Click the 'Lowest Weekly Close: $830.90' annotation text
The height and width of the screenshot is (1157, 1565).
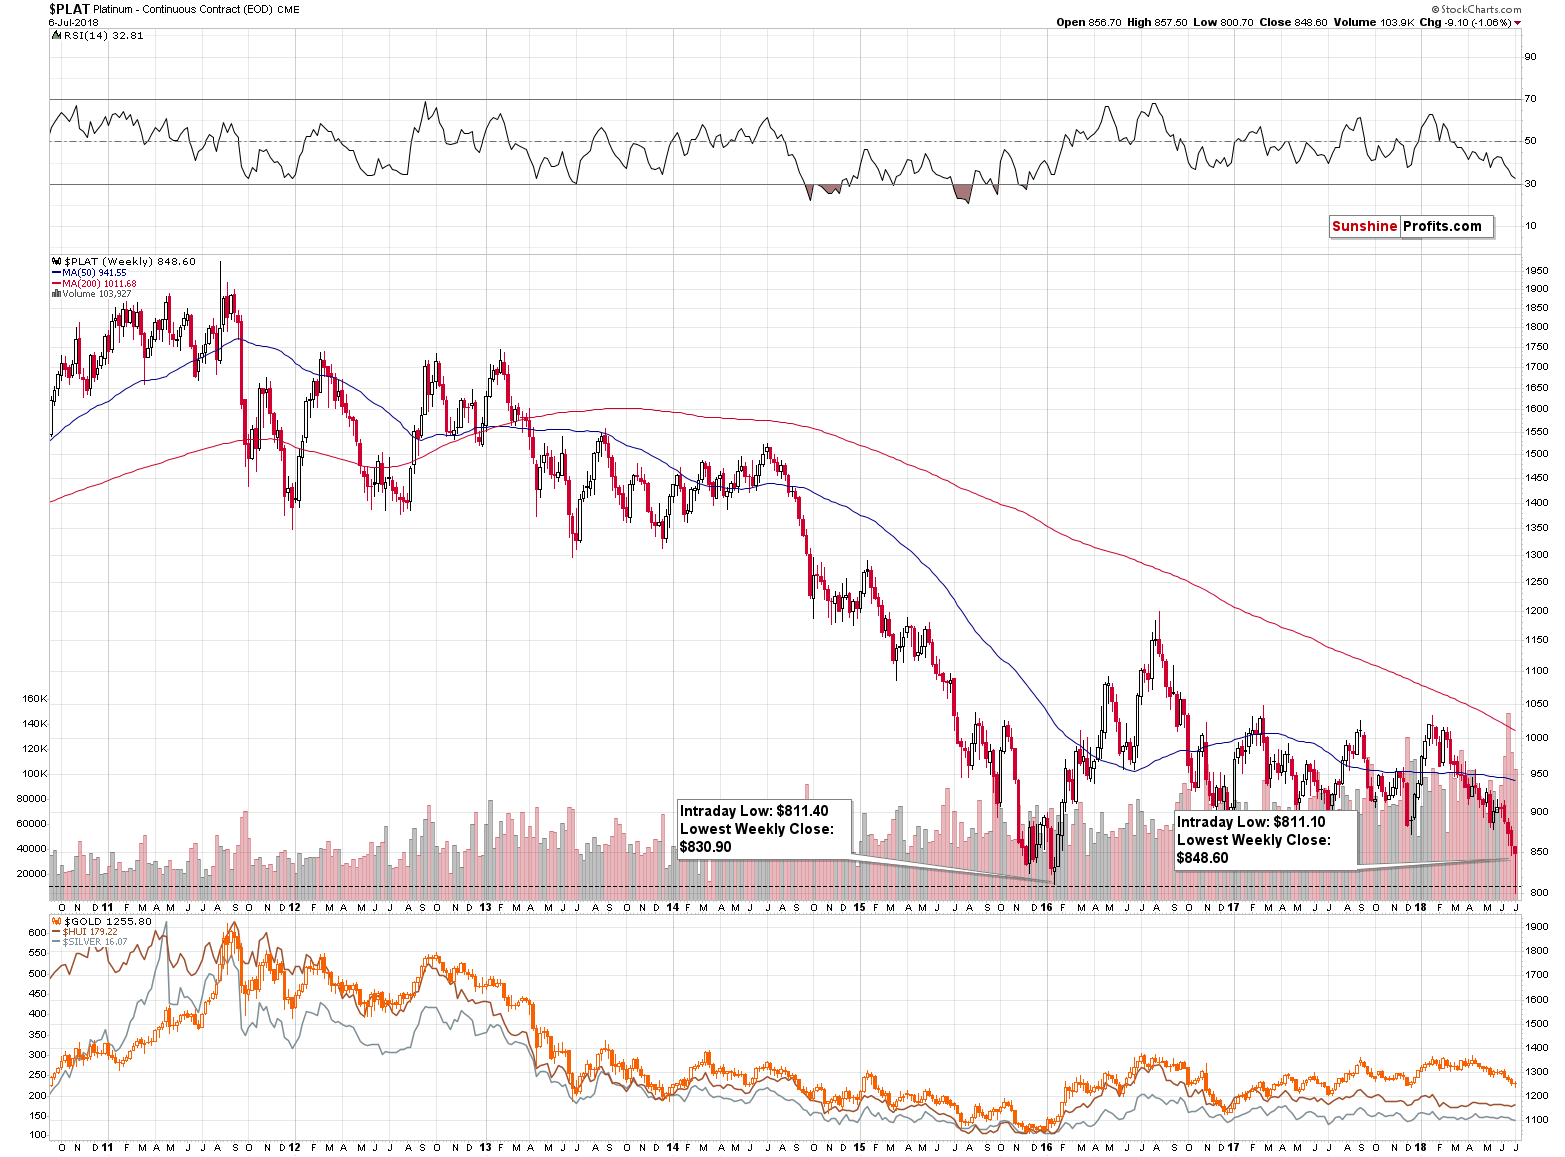[x=757, y=838]
